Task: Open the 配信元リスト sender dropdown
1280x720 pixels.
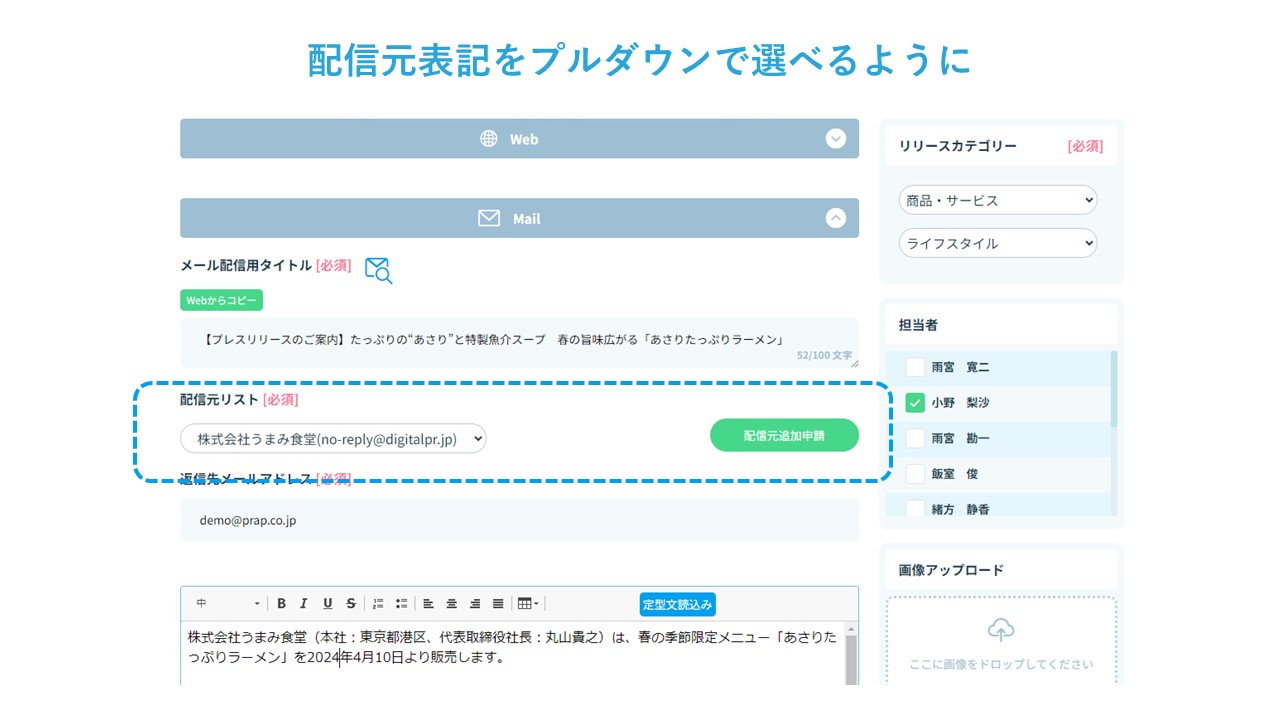Action: (333, 438)
